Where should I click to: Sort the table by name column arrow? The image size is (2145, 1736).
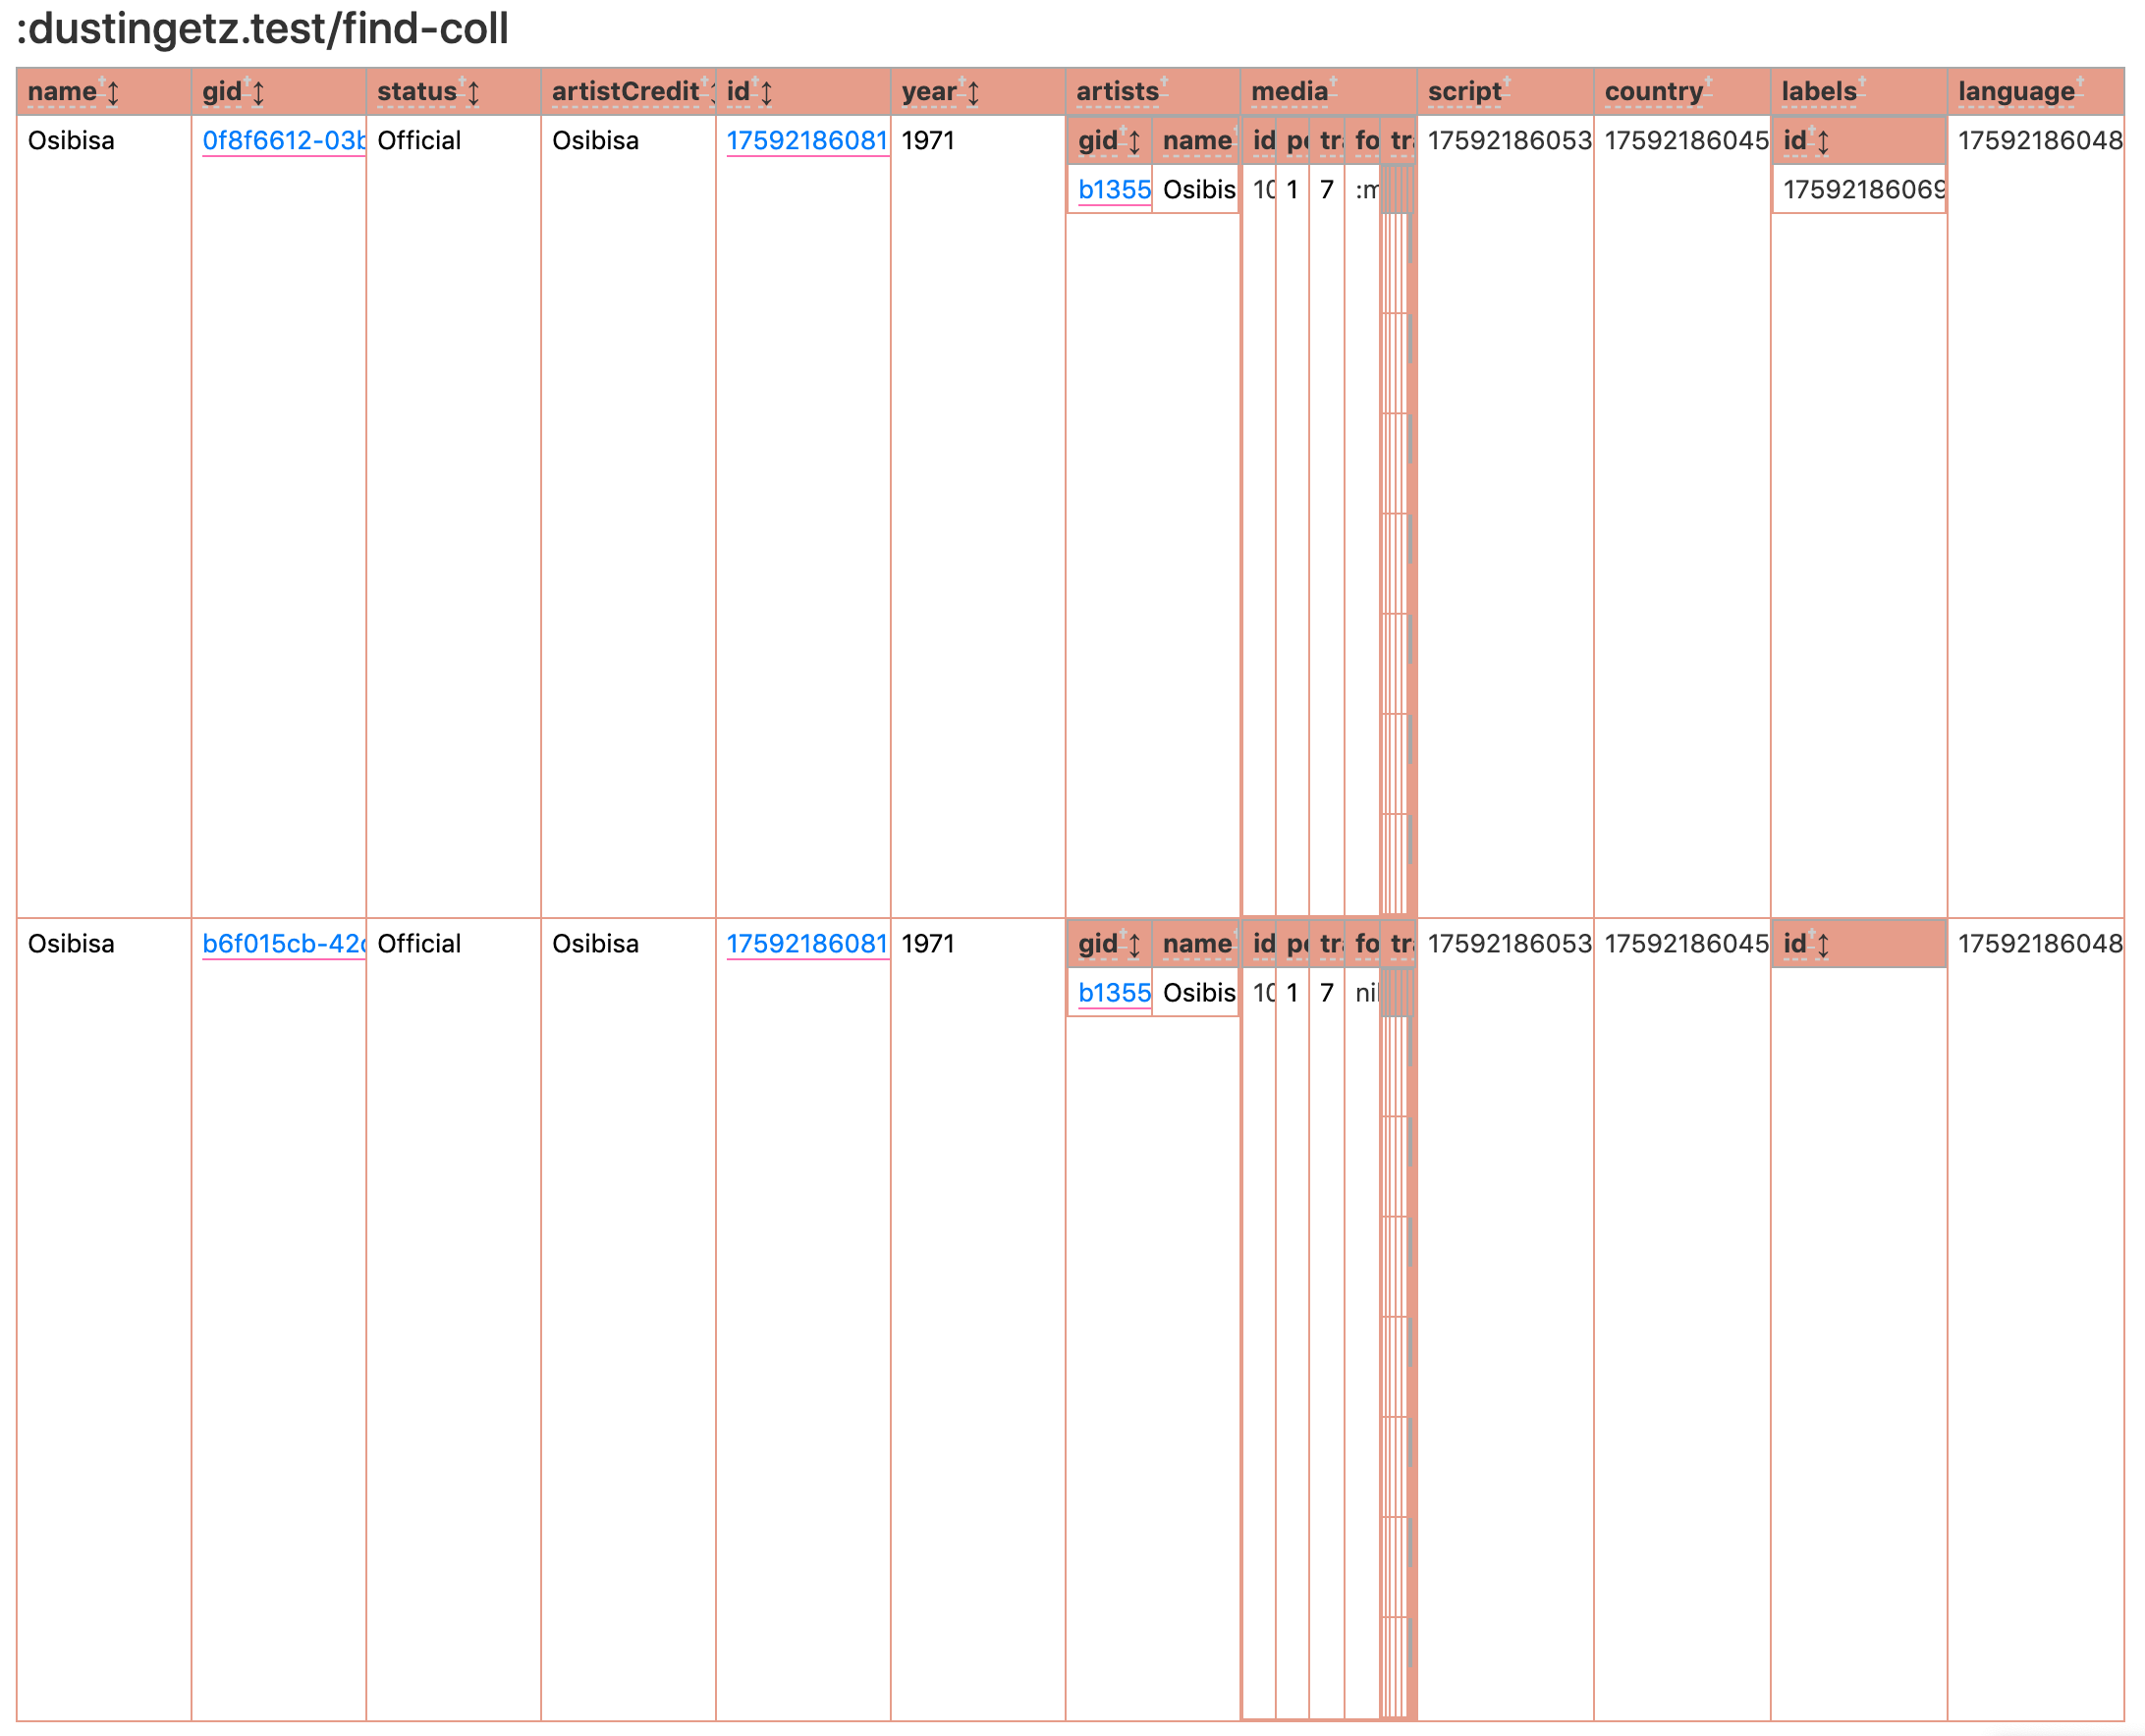113,93
